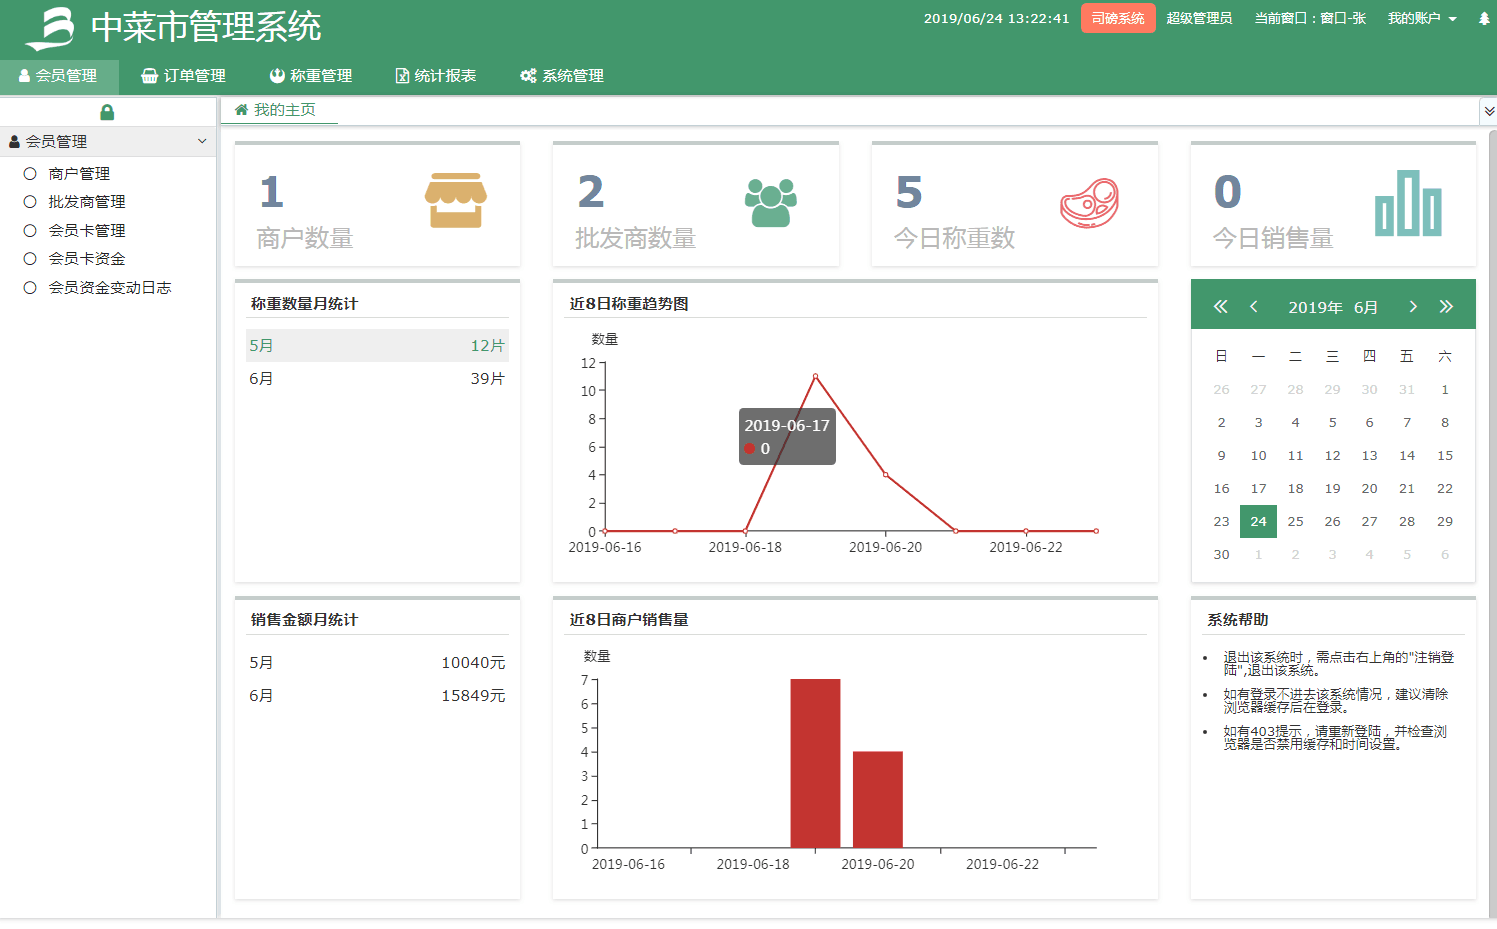
Task: Click the users group icon on 批发商数量 card
Action: pyautogui.click(x=771, y=202)
